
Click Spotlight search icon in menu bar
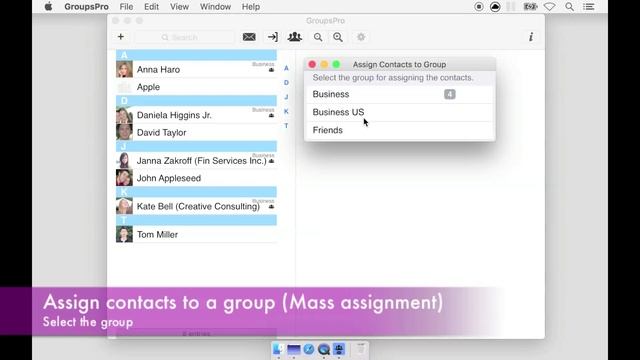[x=569, y=7]
